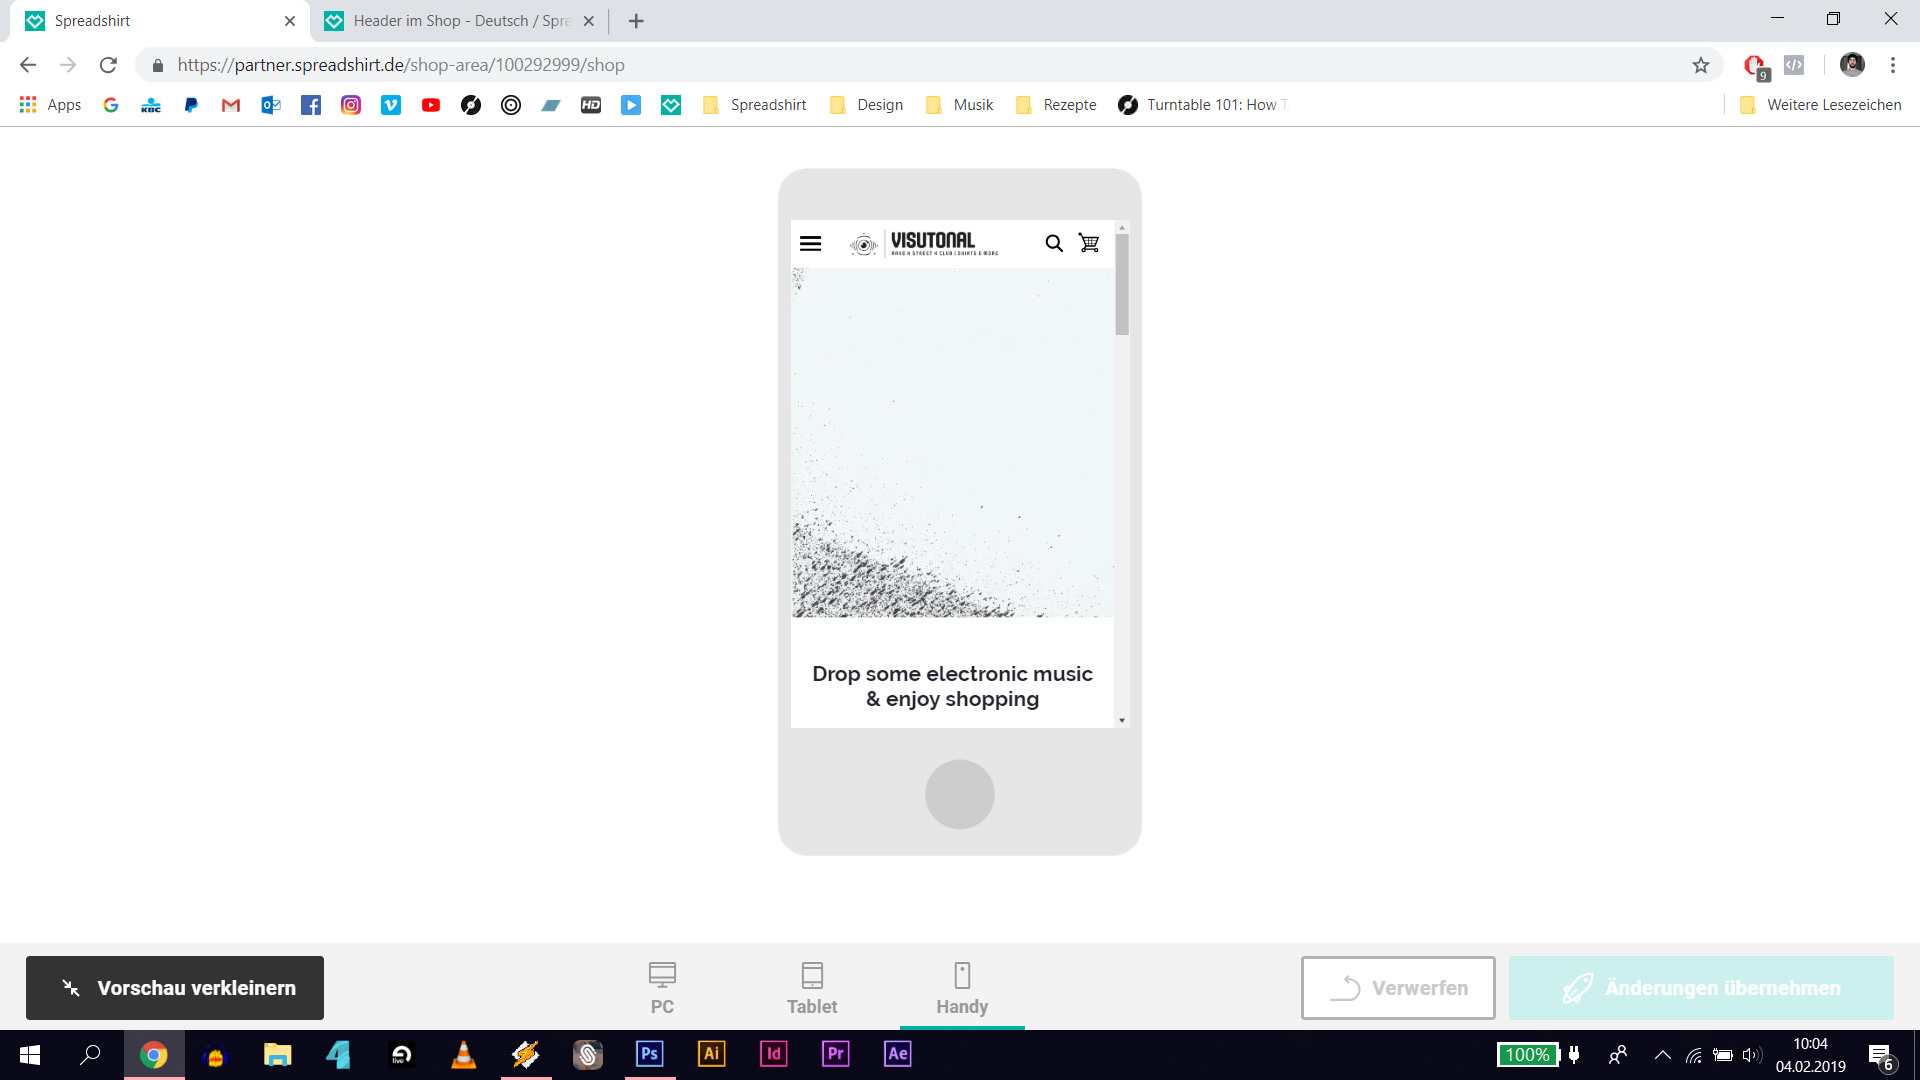The height and width of the screenshot is (1080, 1920).
Task: Switch to Header im Shop tab
Action: (460, 21)
